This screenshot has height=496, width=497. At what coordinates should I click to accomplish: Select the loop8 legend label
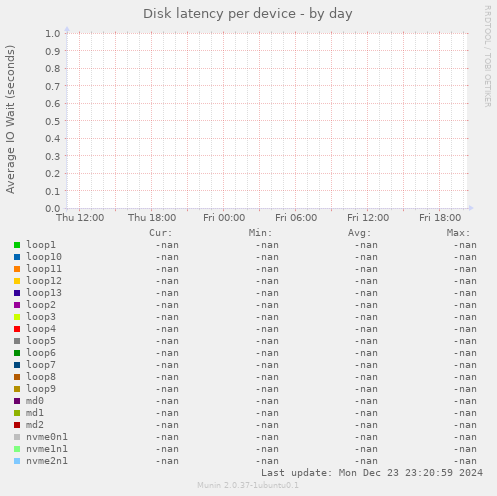(x=41, y=377)
